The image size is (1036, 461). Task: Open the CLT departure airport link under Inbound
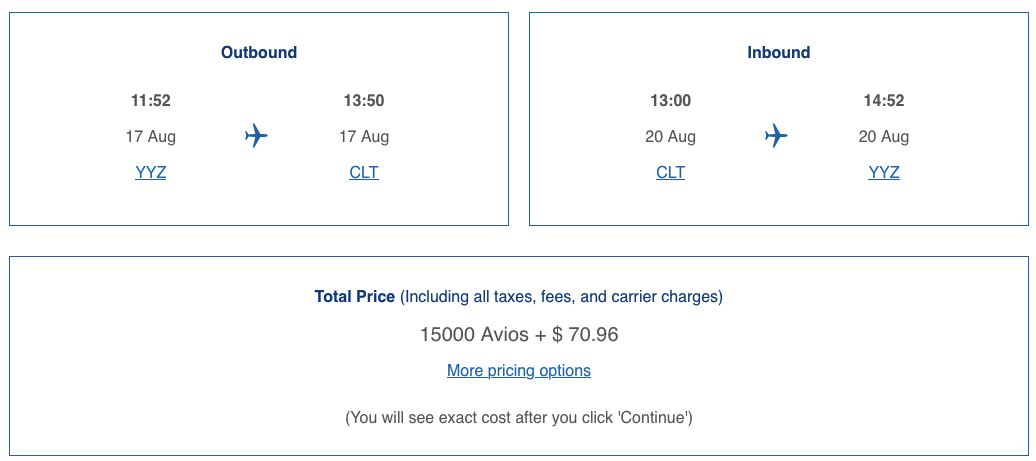click(670, 172)
